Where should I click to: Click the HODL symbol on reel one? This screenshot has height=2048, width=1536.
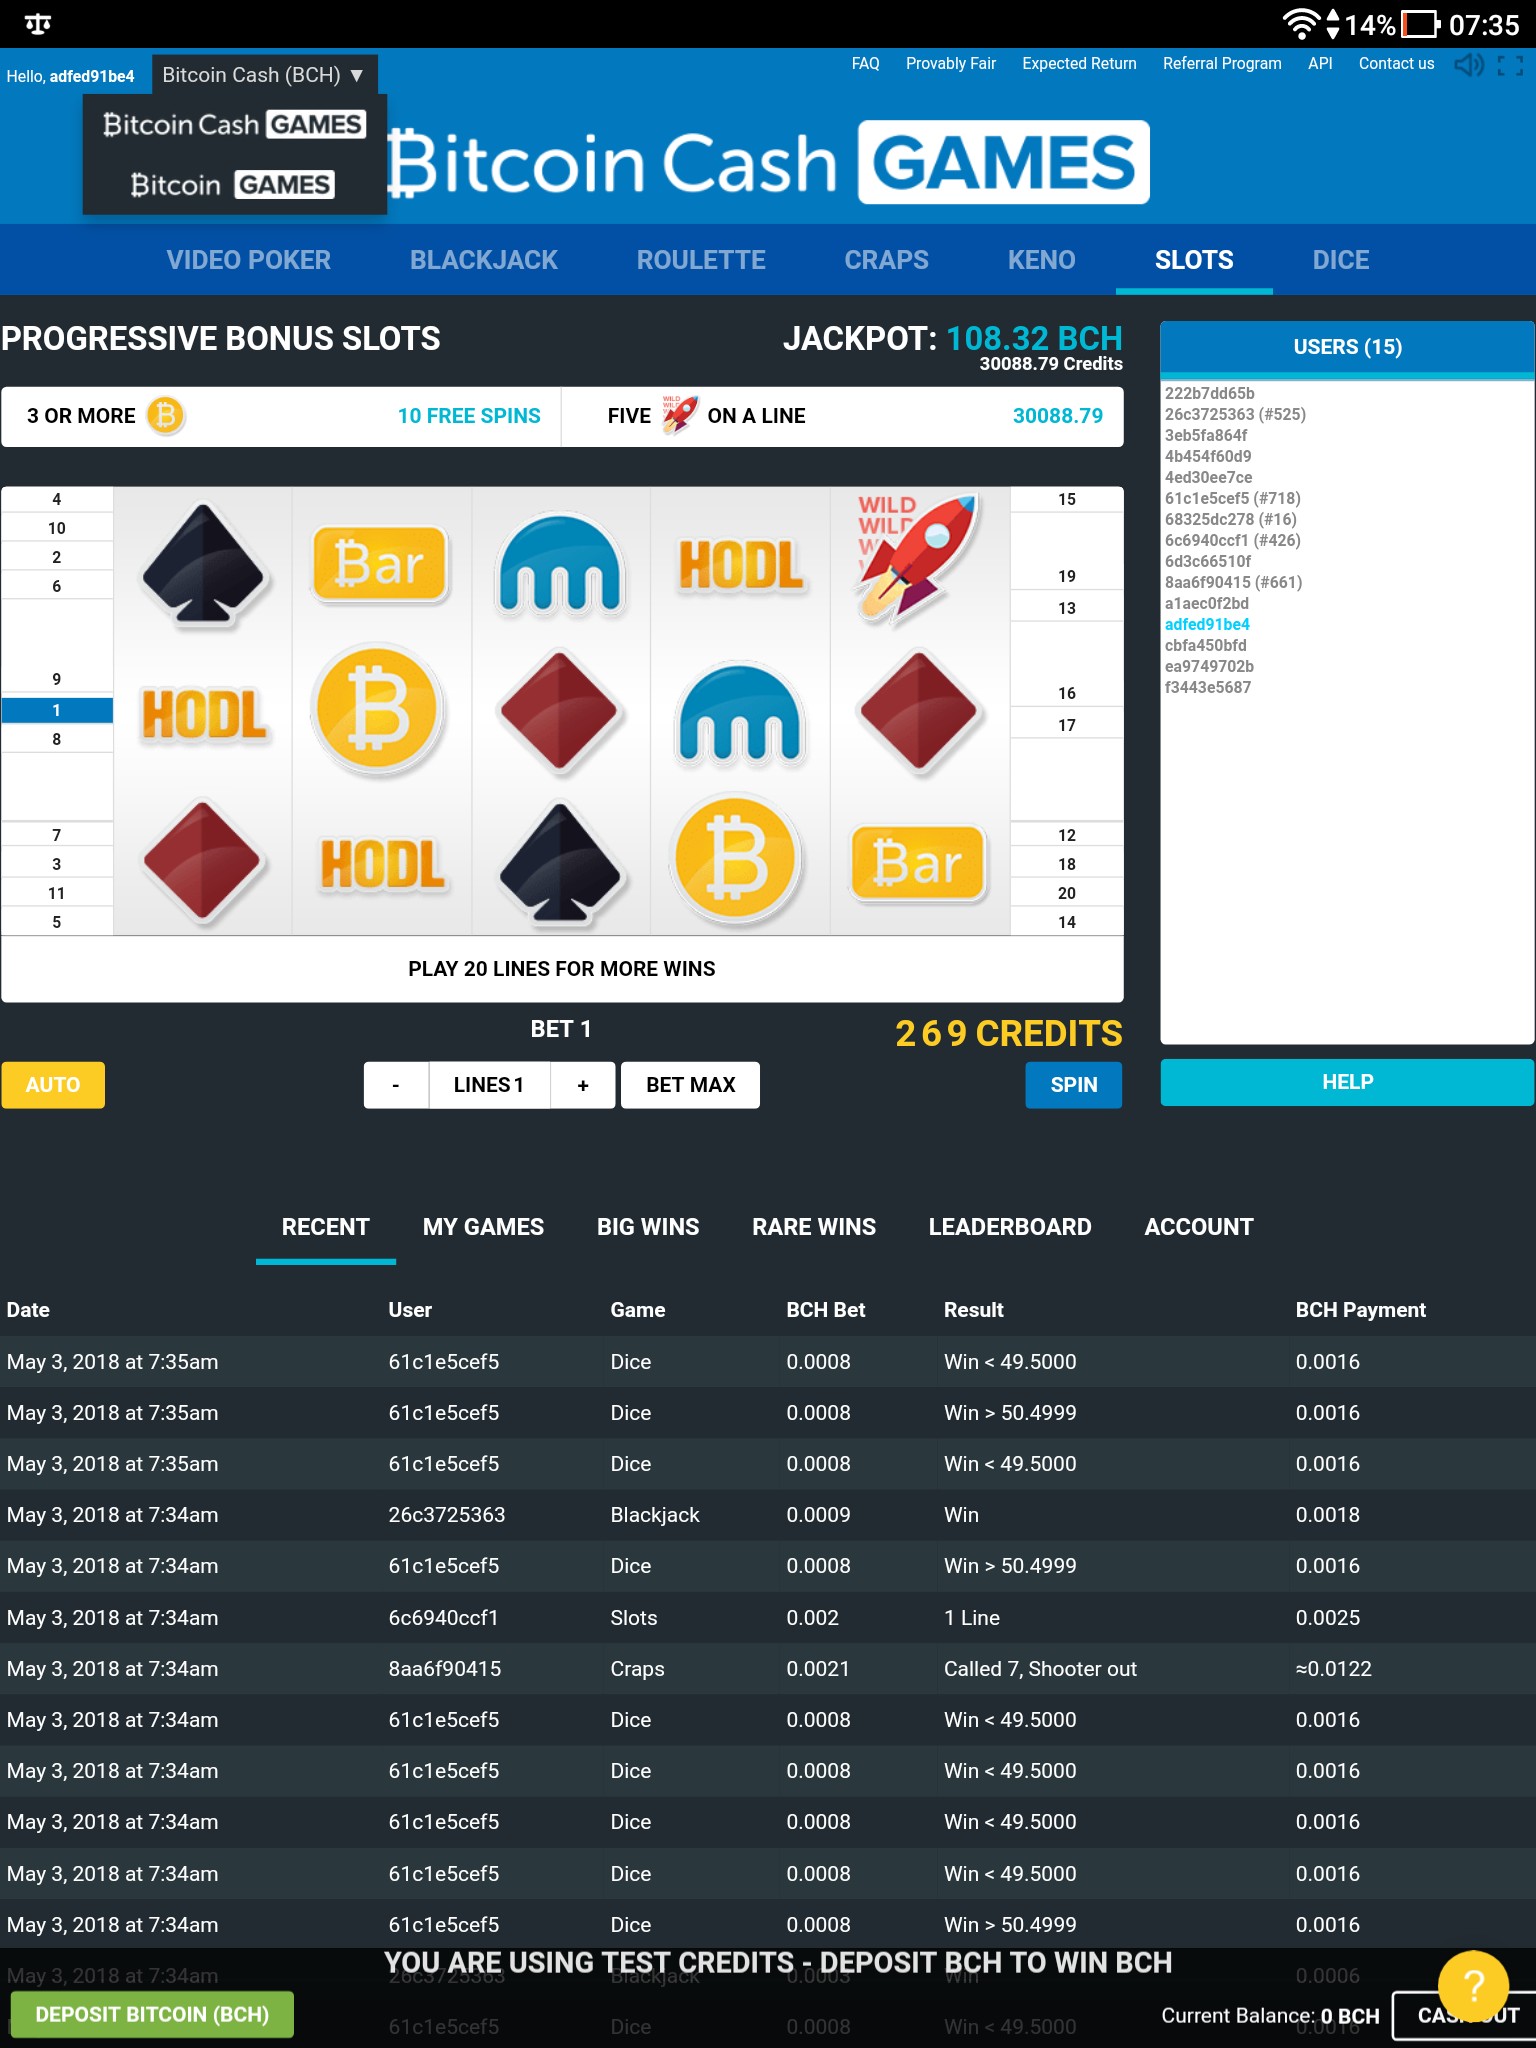204,714
